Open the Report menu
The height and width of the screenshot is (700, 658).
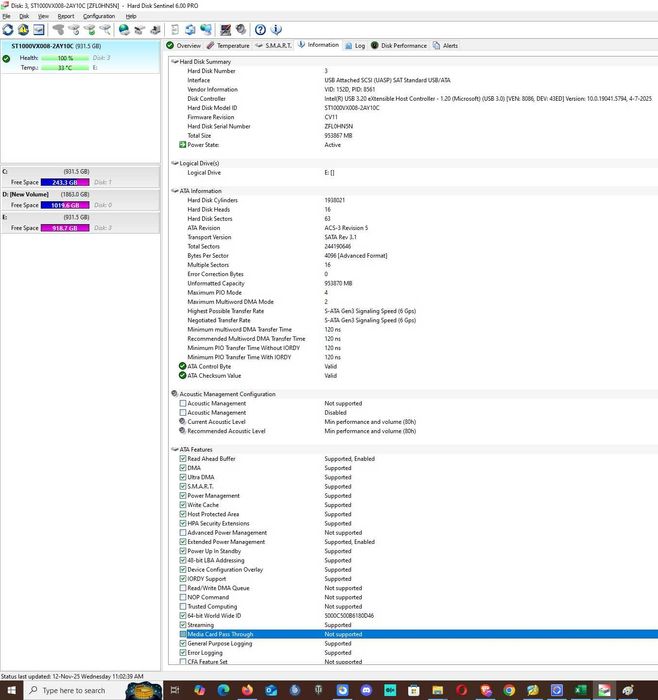[66, 16]
